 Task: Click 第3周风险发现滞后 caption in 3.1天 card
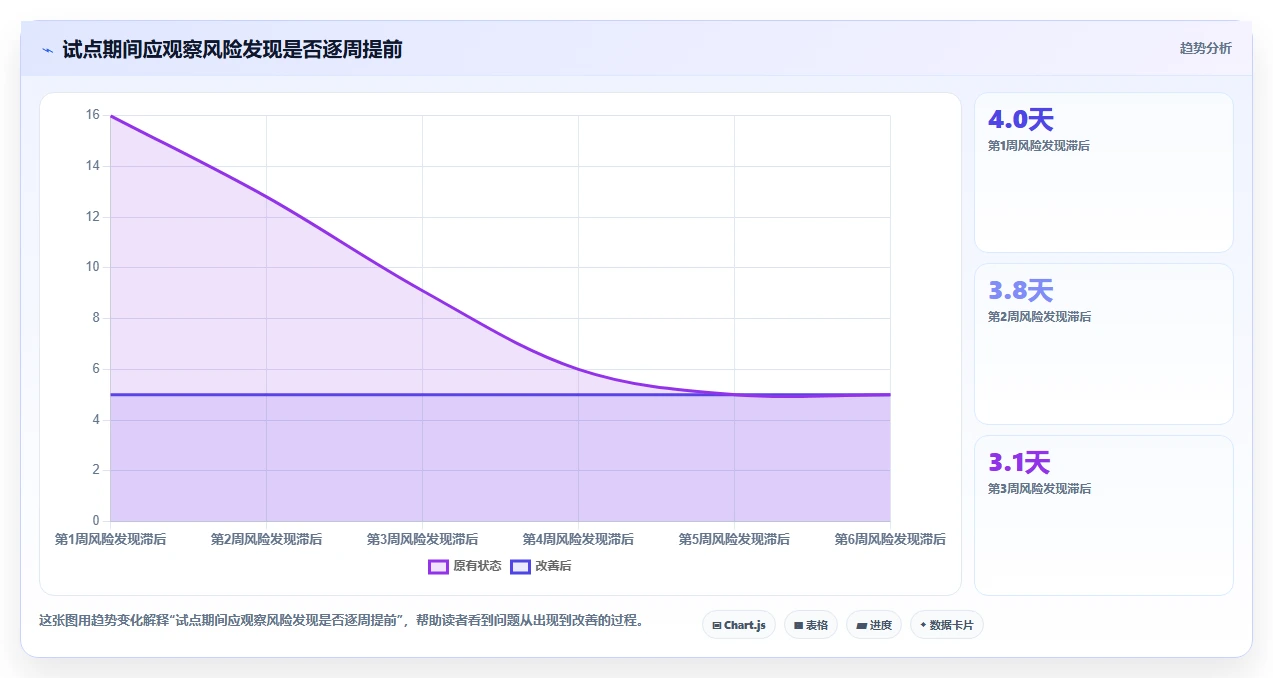[1039, 489]
